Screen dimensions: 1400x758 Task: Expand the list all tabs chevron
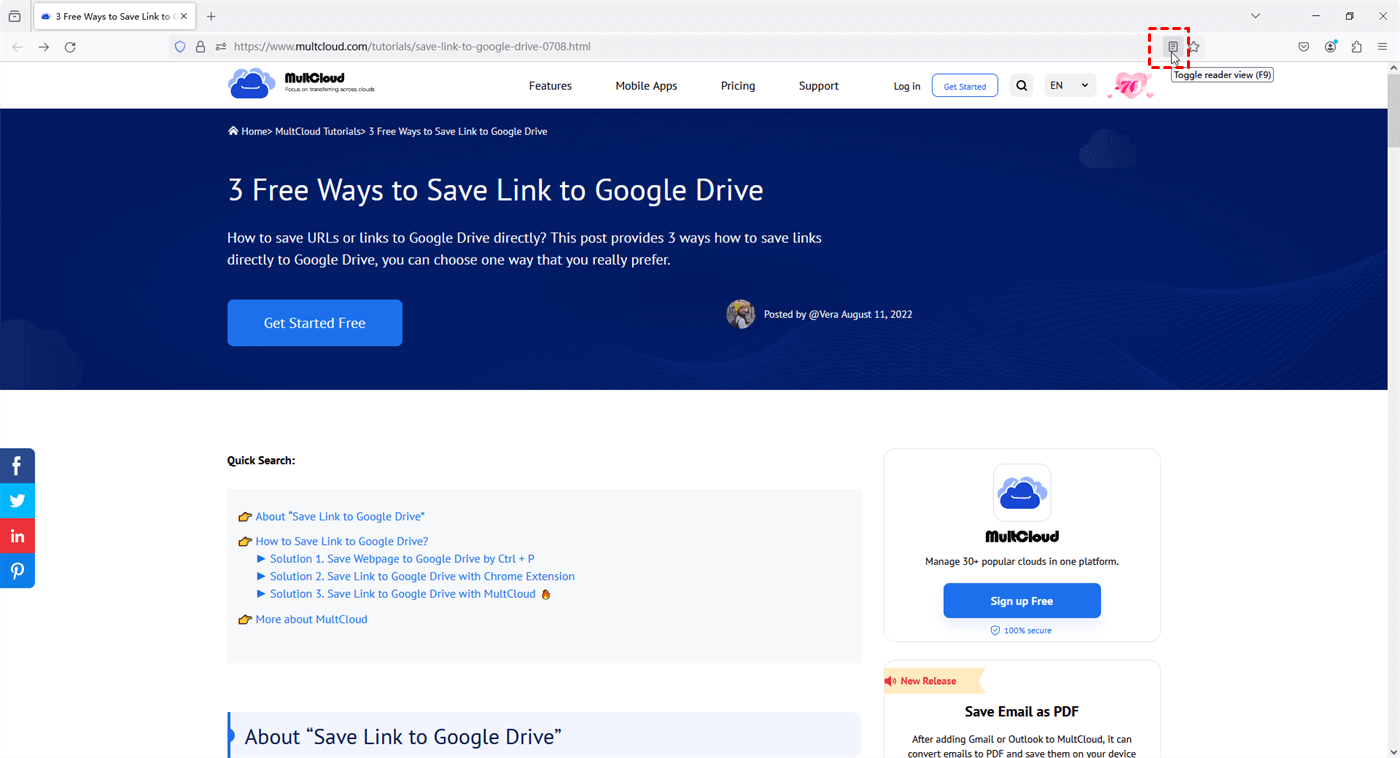pyautogui.click(x=1255, y=16)
